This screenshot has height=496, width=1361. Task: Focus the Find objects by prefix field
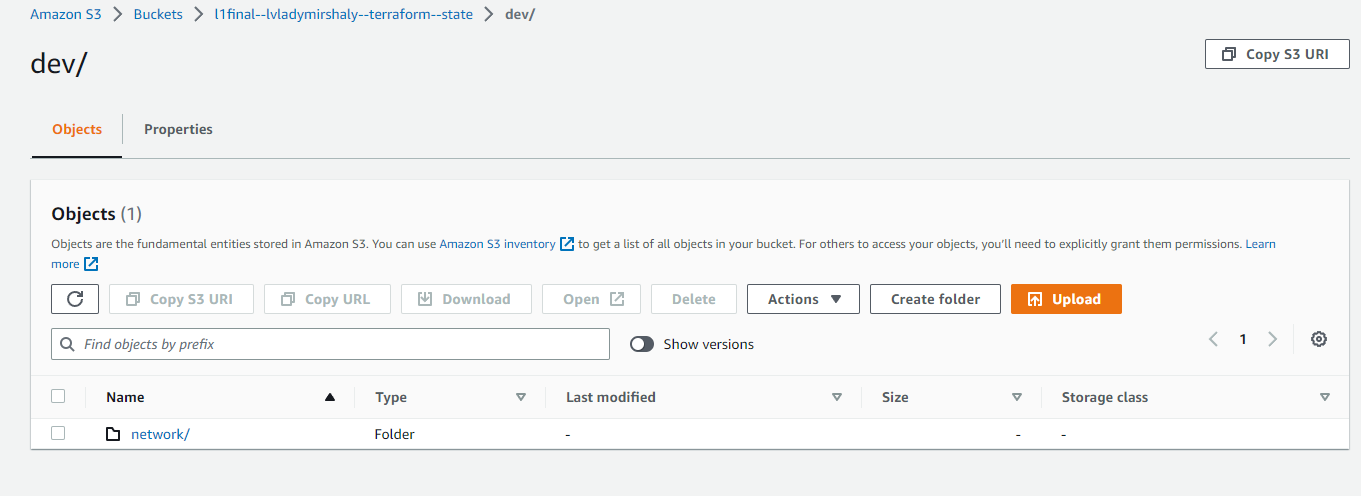point(330,344)
